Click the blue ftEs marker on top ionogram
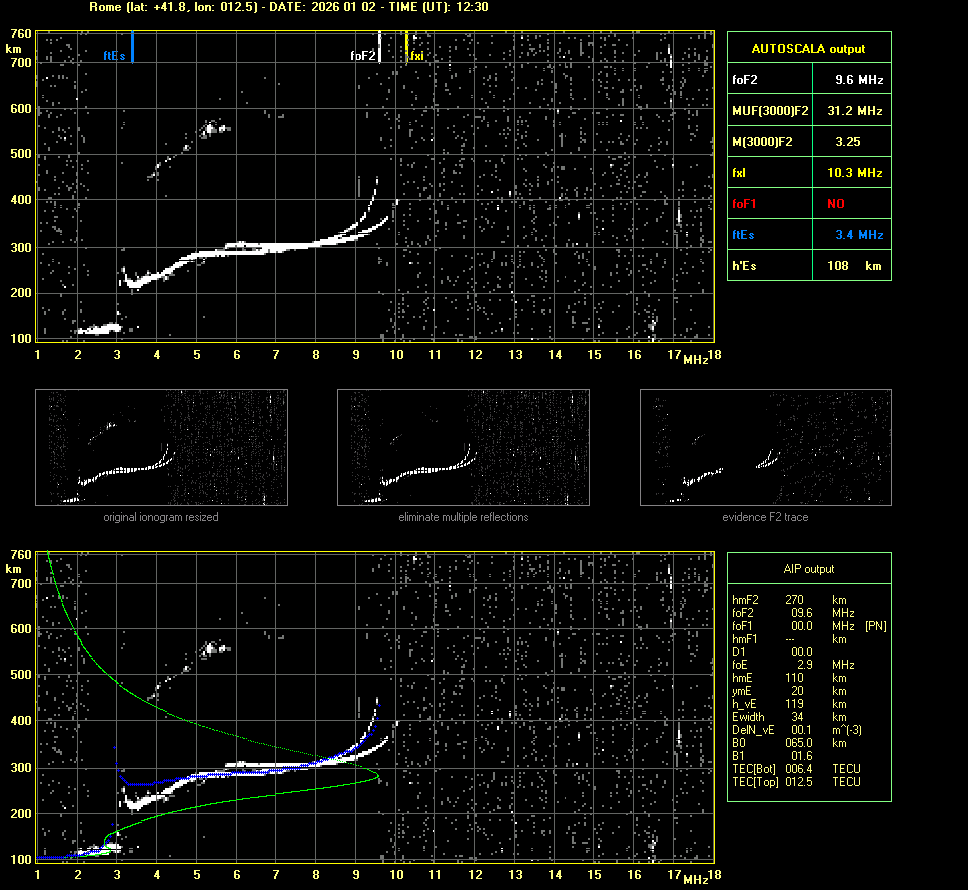Screen dimensions: 968x890 (x=132, y=47)
